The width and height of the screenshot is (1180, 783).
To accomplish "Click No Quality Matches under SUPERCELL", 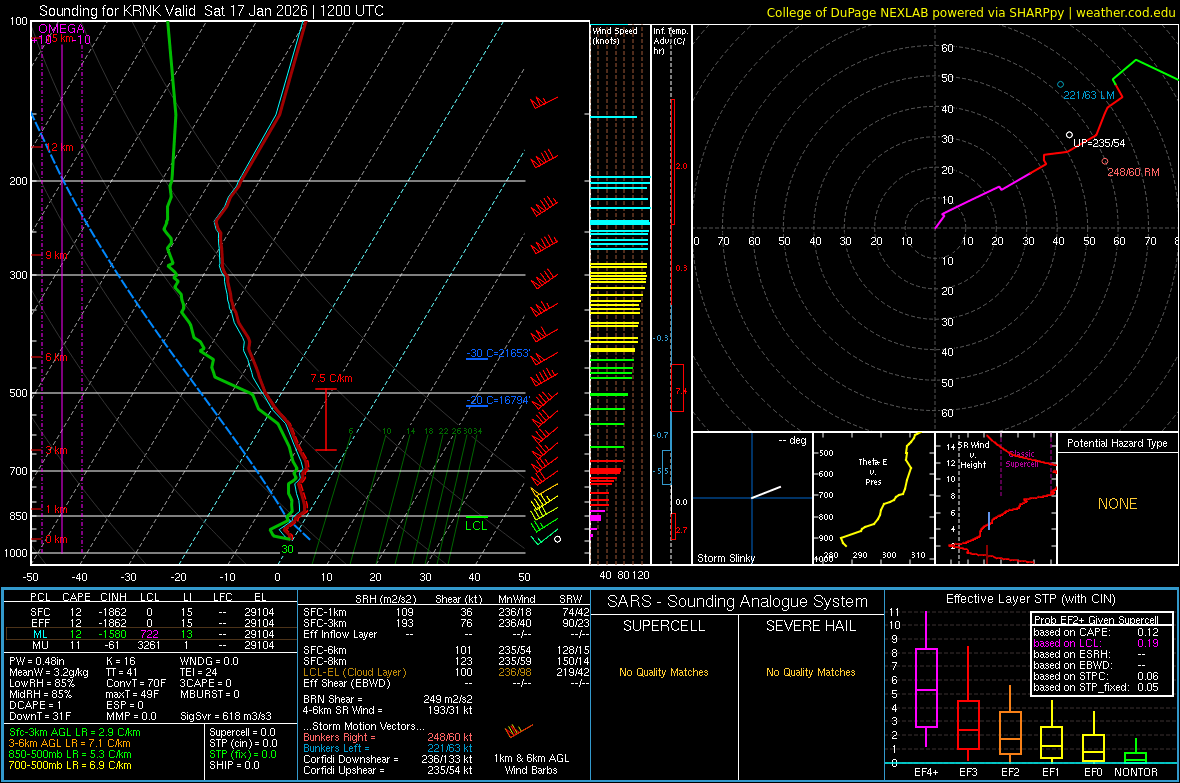I will (x=664, y=672).
